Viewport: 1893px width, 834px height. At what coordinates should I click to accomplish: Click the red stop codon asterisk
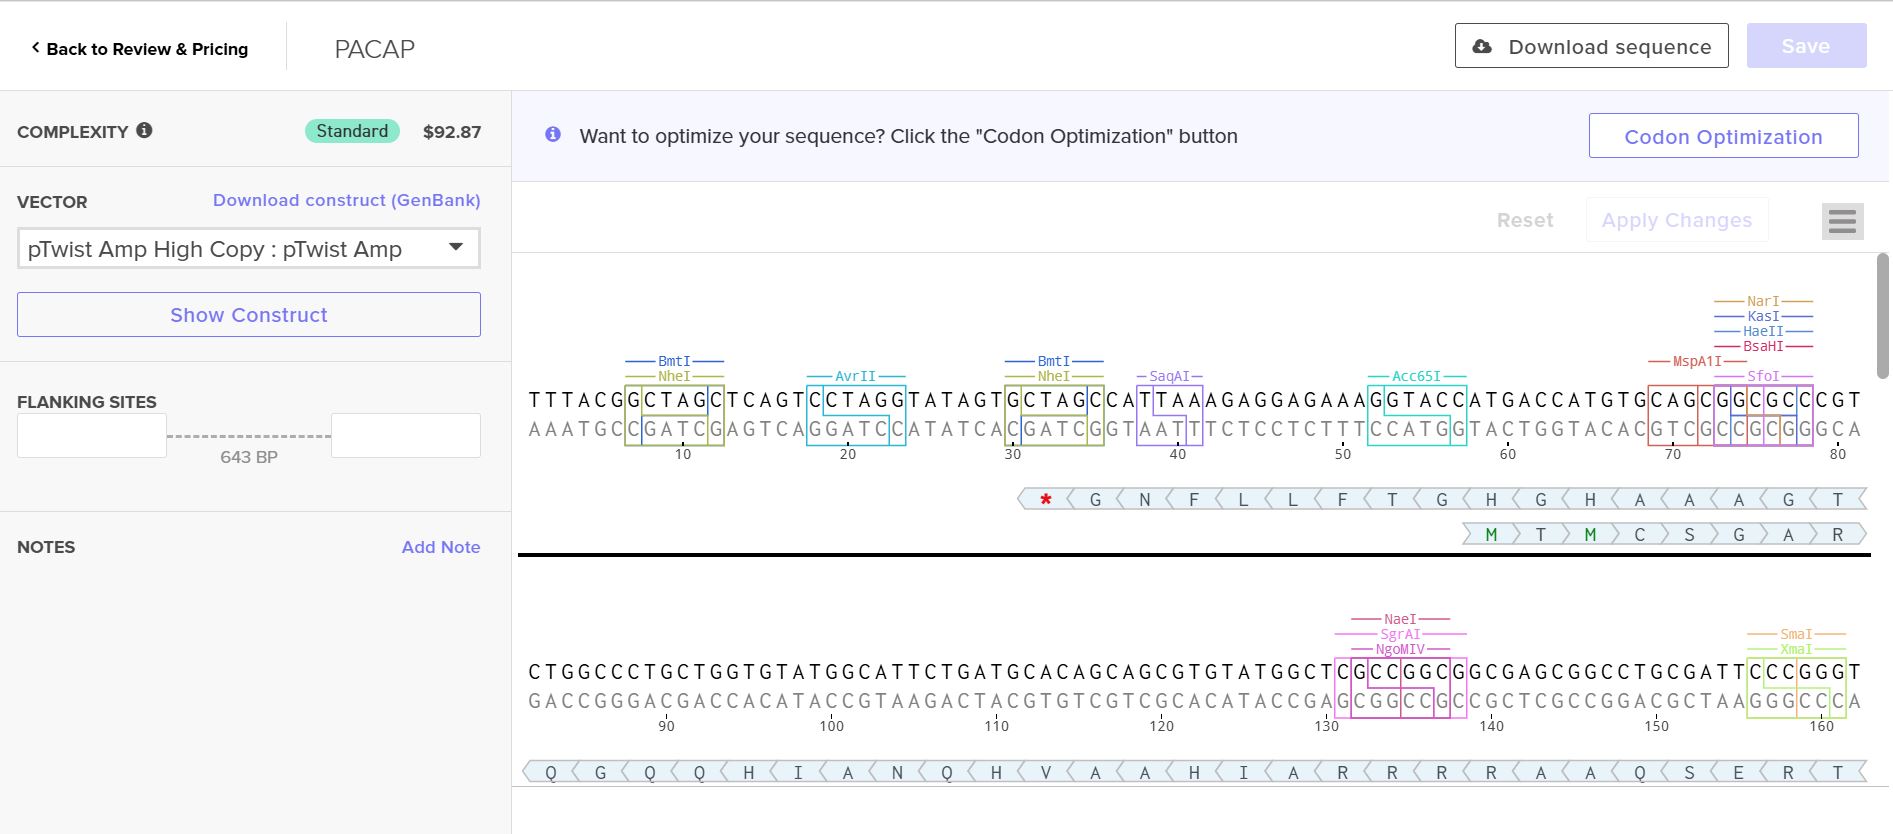pos(1045,499)
